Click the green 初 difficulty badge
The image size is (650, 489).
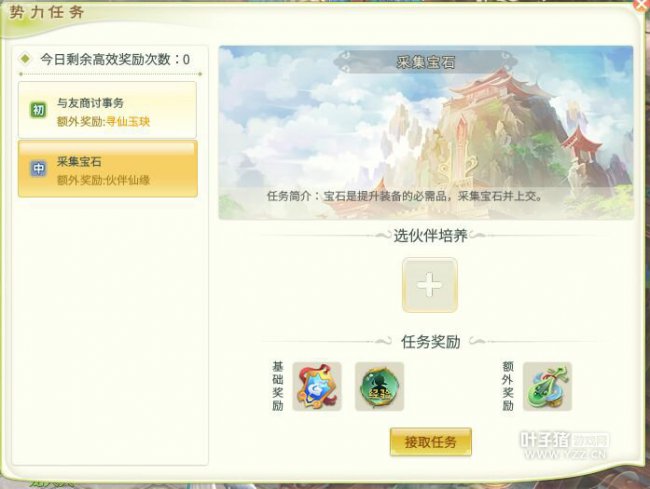click(x=39, y=110)
